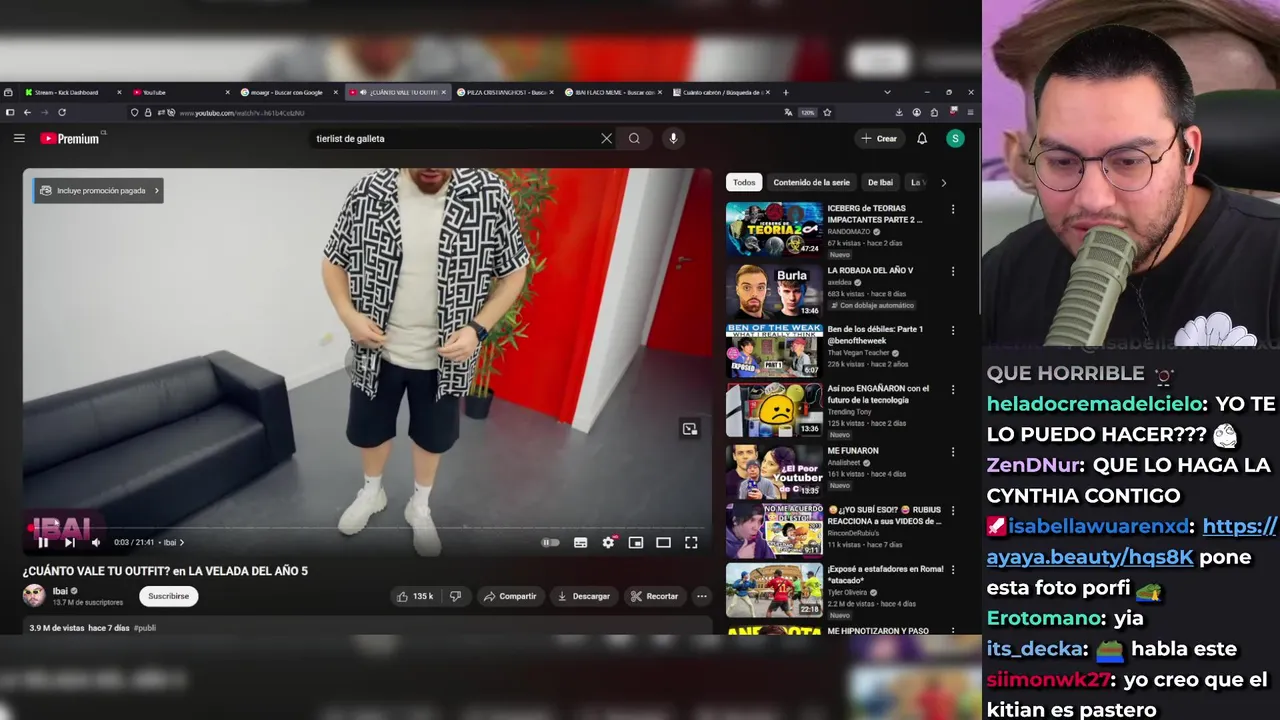Switch to the PIZZA CRISTIANGHOST browser tab
1280x720 pixels.
click(507, 92)
